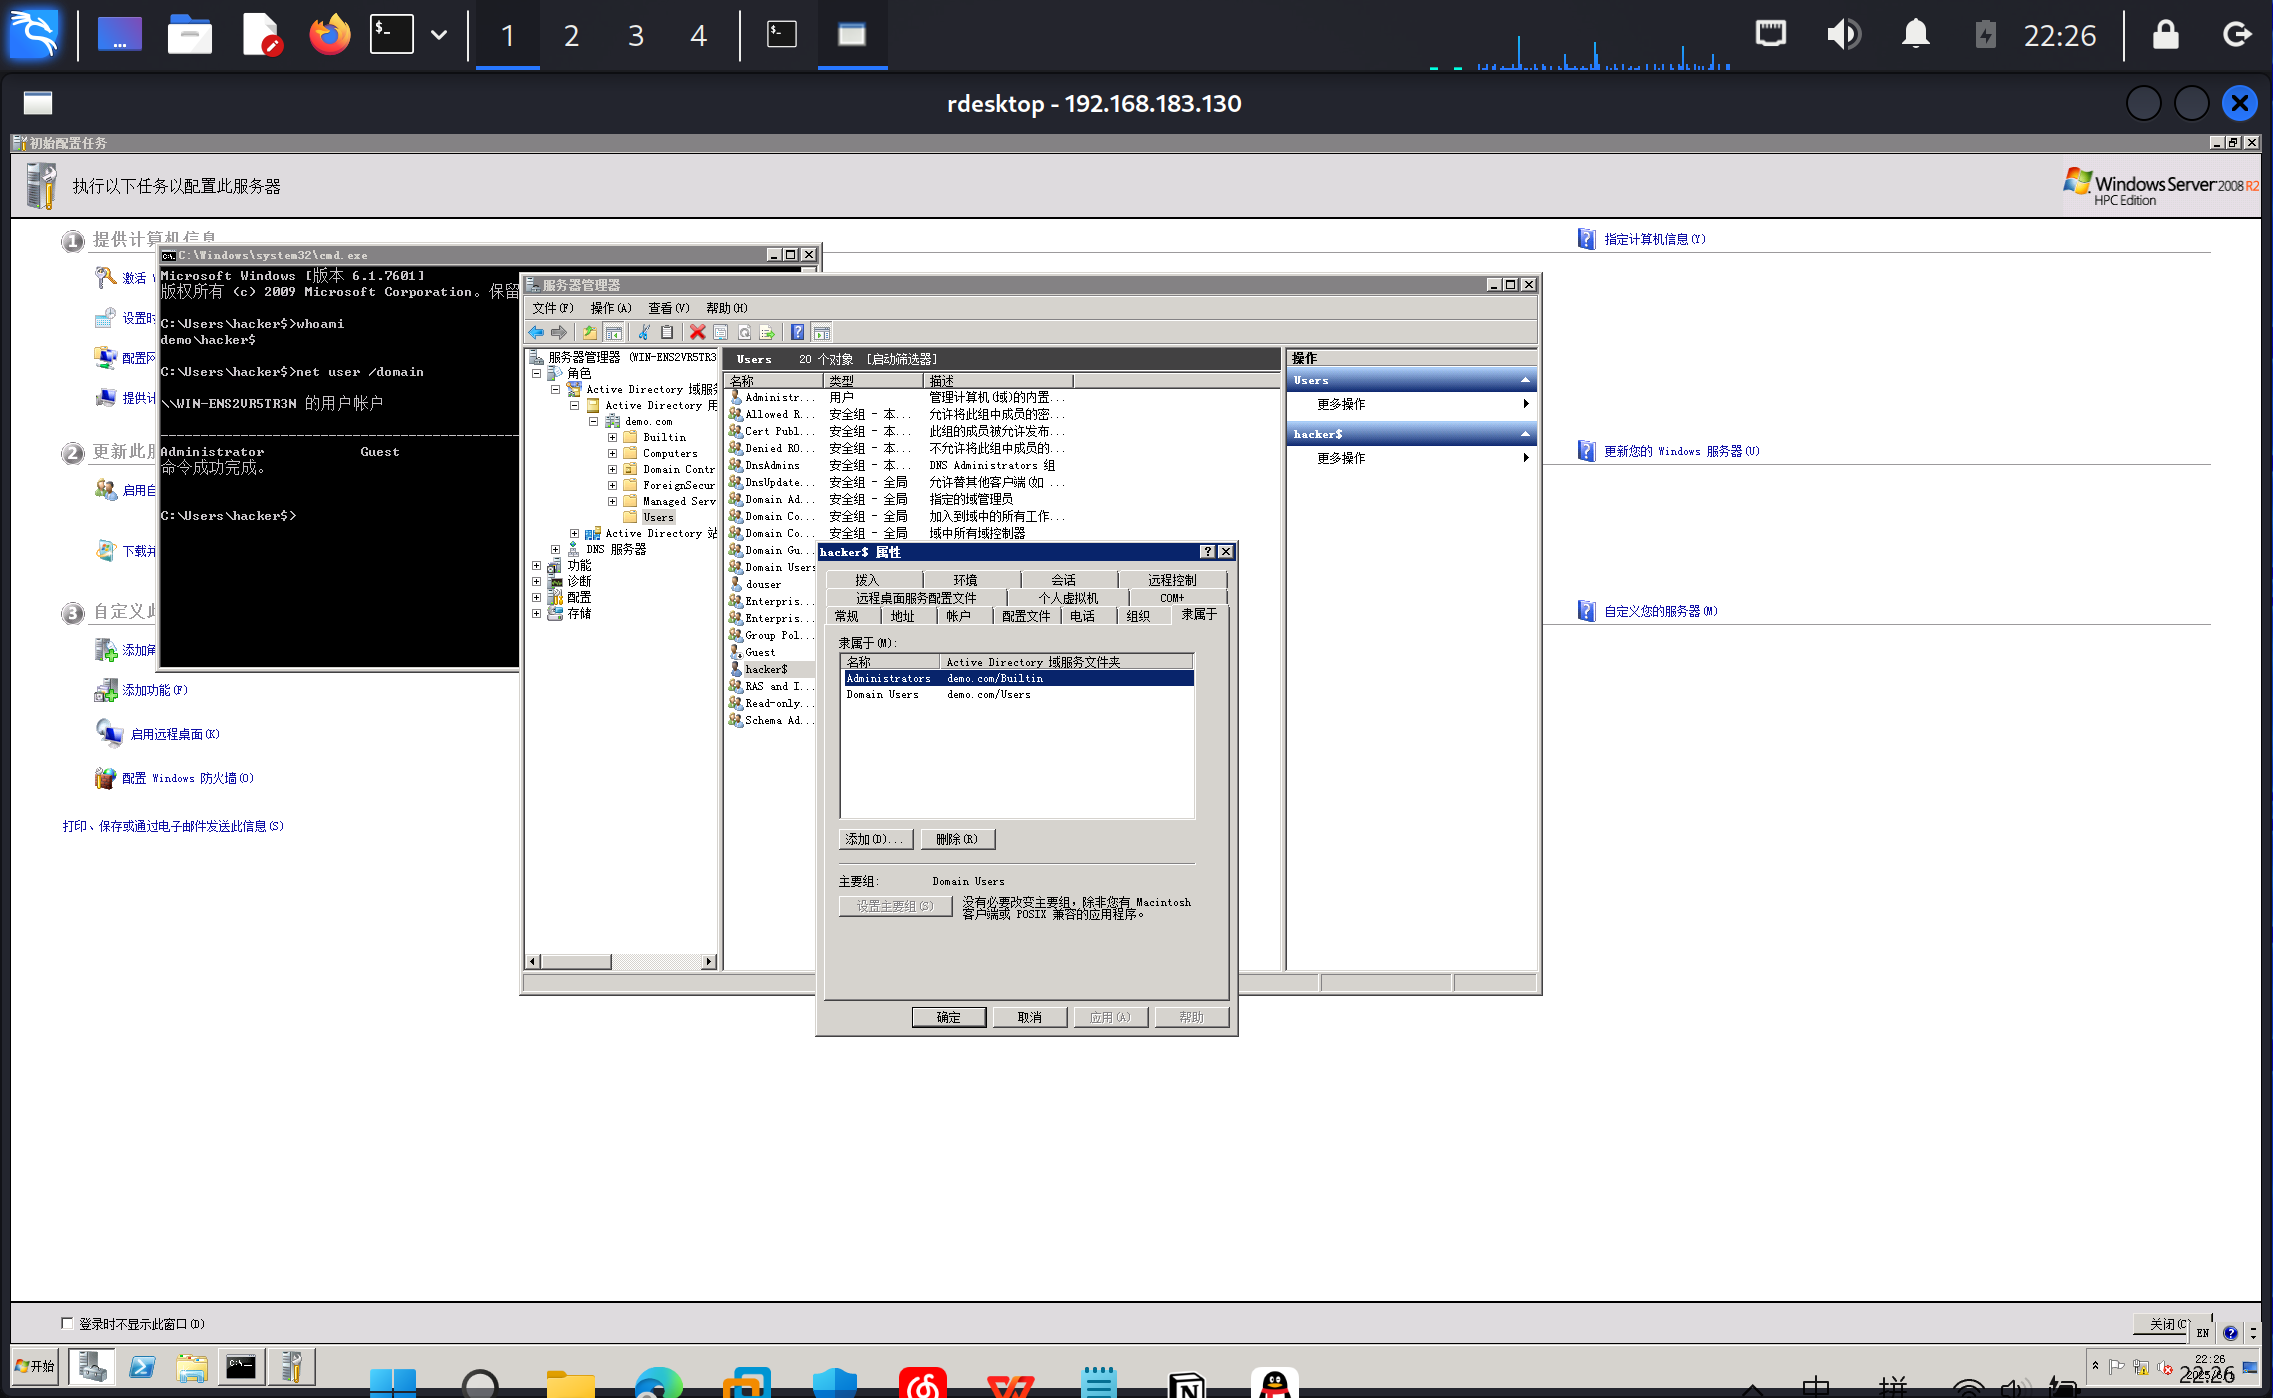Click the 添加(D) button in hacker$ properties
This screenshot has height=1398, width=2273.
point(874,839)
